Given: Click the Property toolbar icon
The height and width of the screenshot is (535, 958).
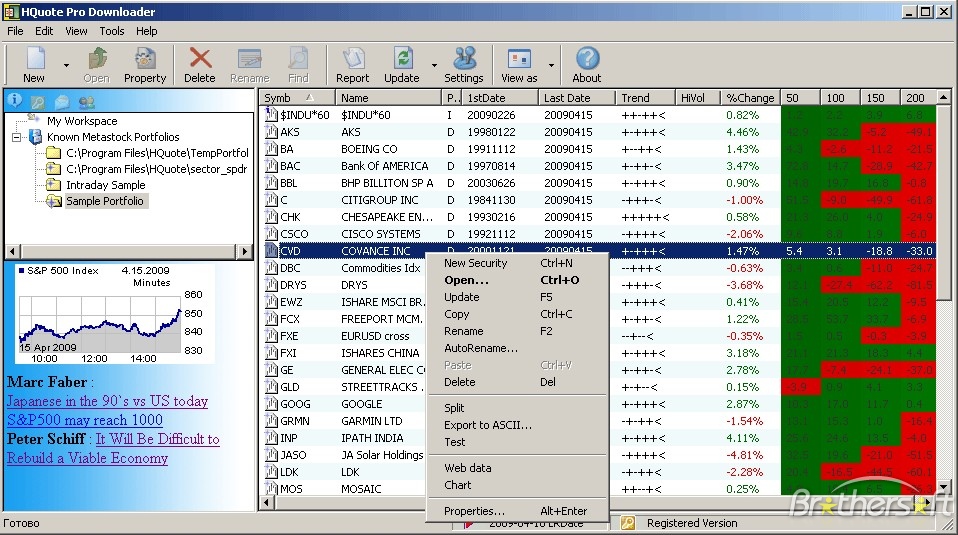Looking at the screenshot, I should [x=145, y=60].
